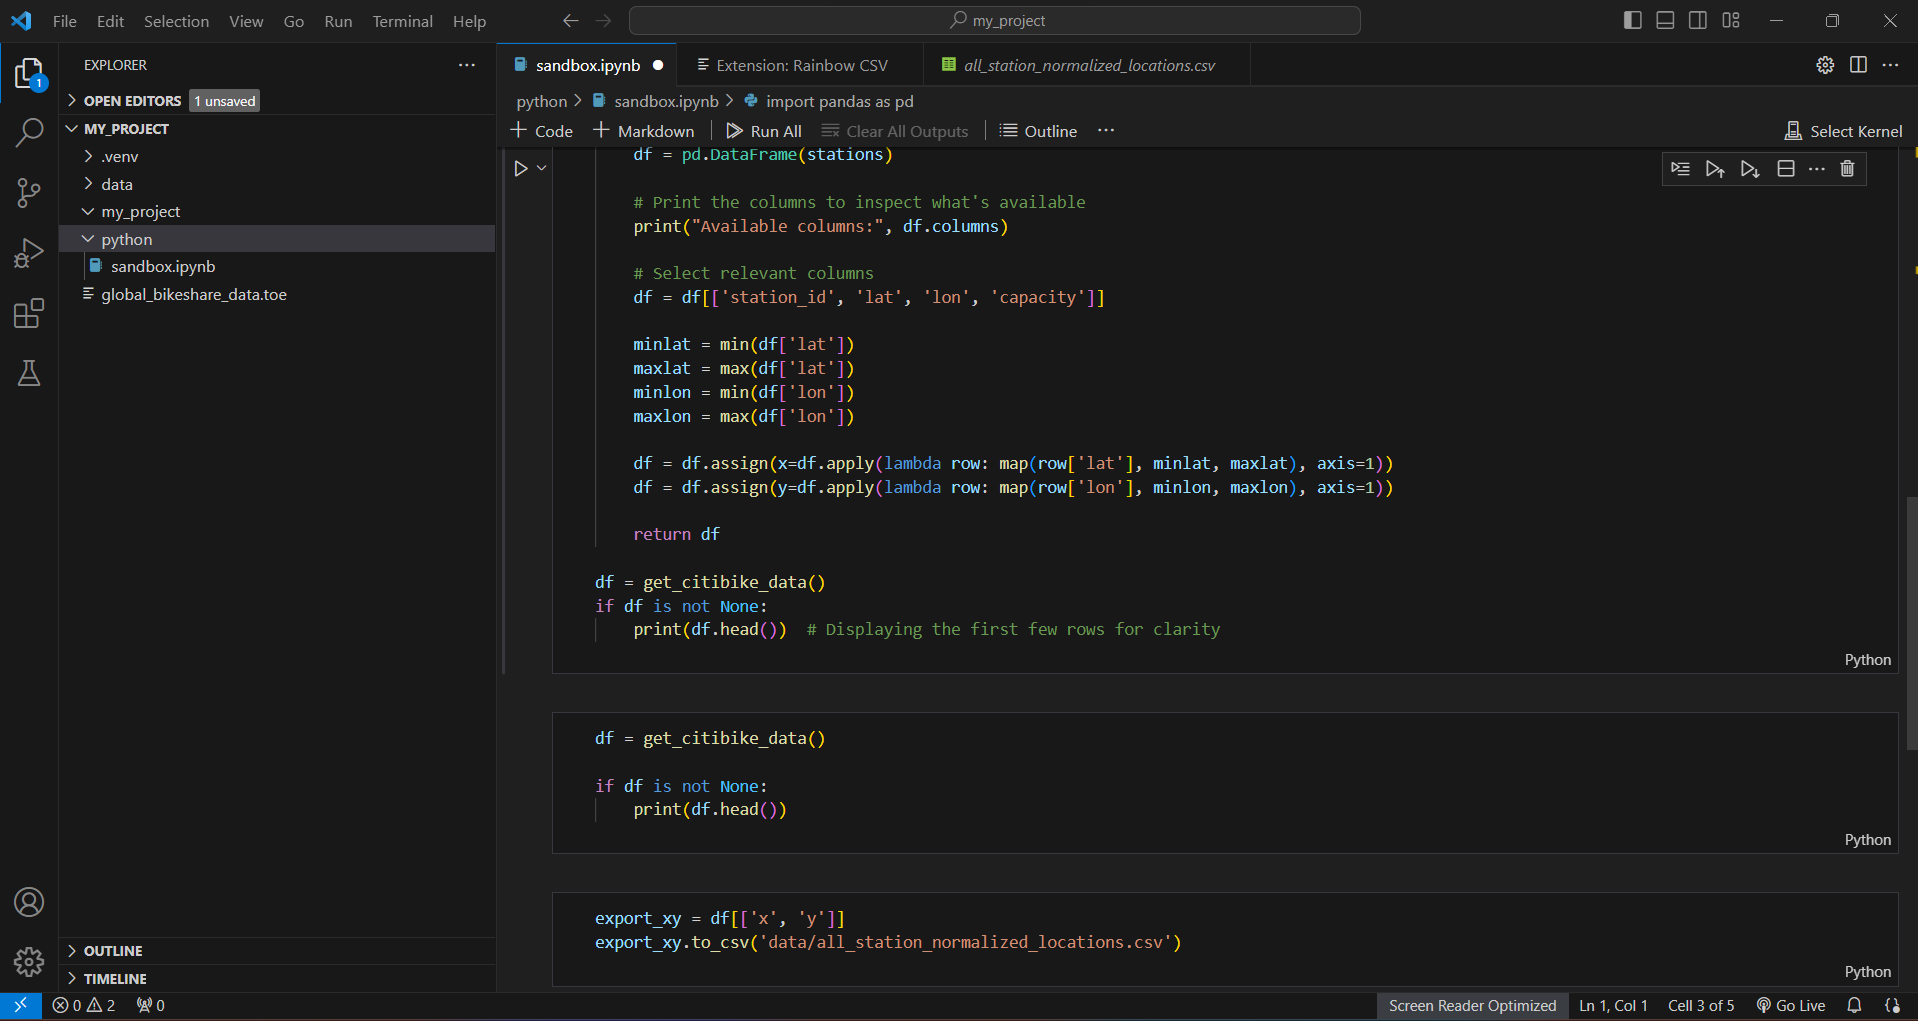The width and height of the screenshot is (1918, 1021).
Task: Expand the data folder
Action: [x=117, y=184]
